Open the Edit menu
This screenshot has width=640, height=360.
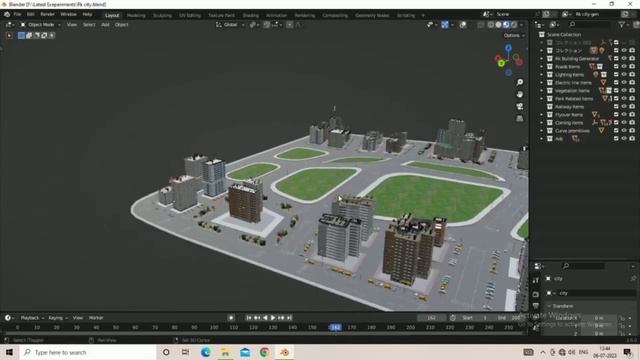click(x=31, y=14)
